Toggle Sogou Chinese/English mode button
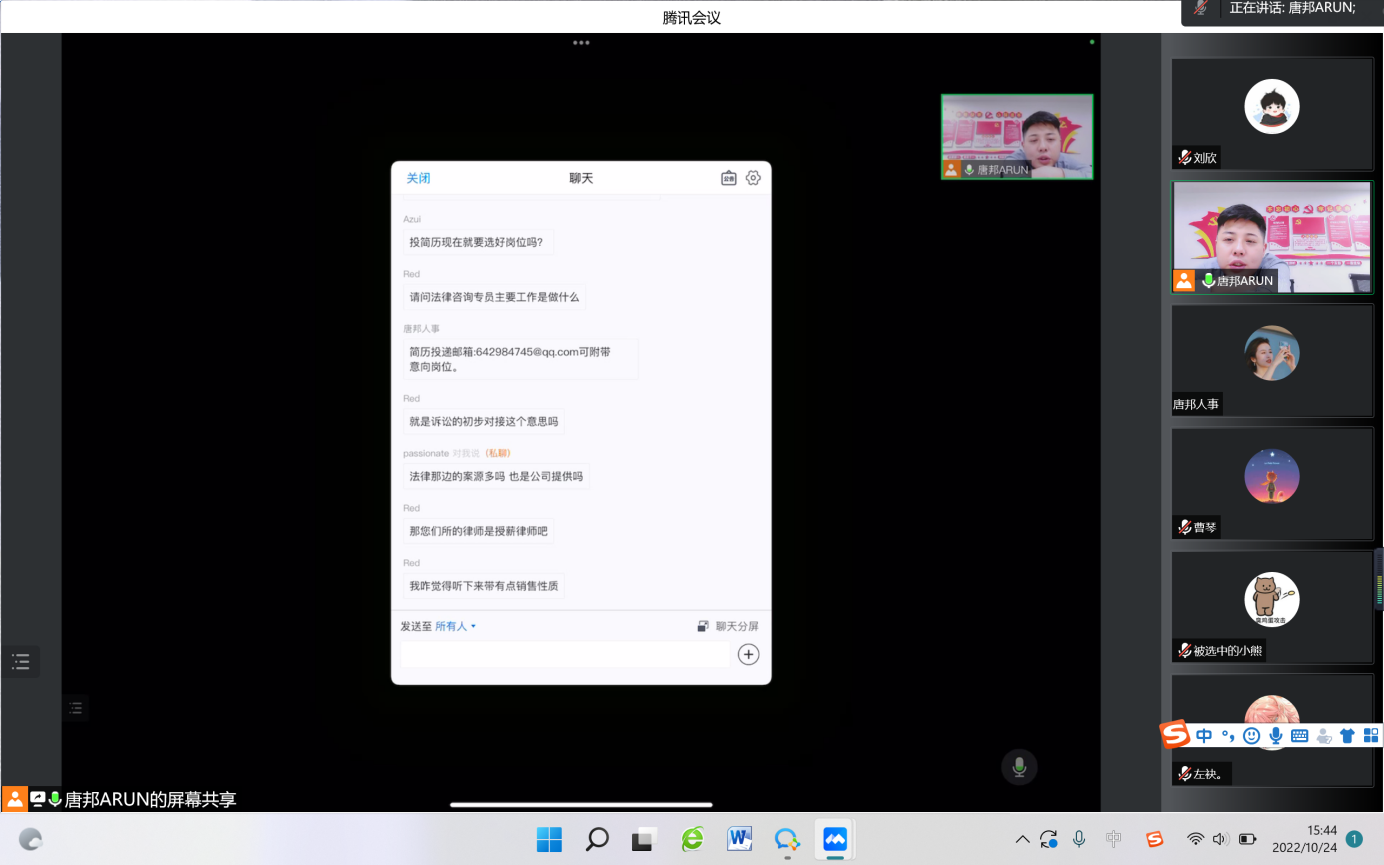 pos(1204,736)
